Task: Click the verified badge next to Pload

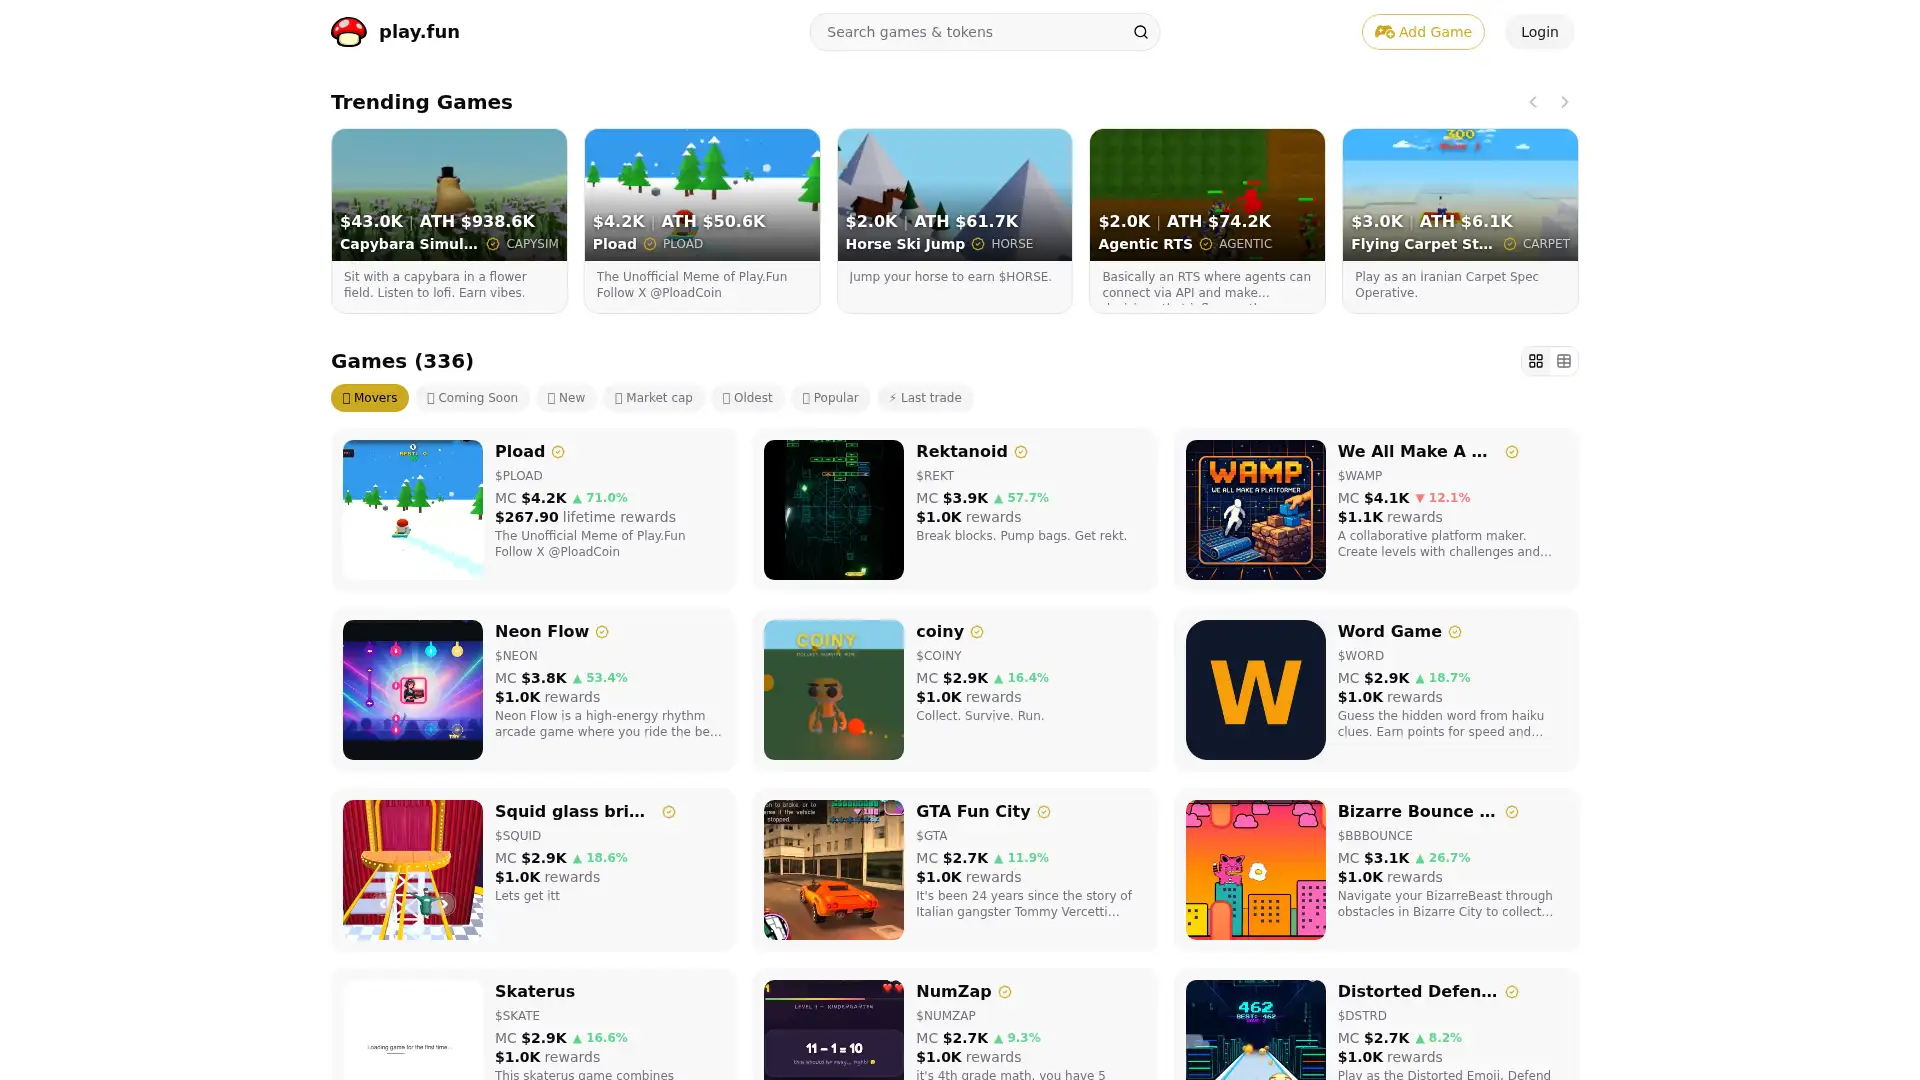Action: [558, 452]
